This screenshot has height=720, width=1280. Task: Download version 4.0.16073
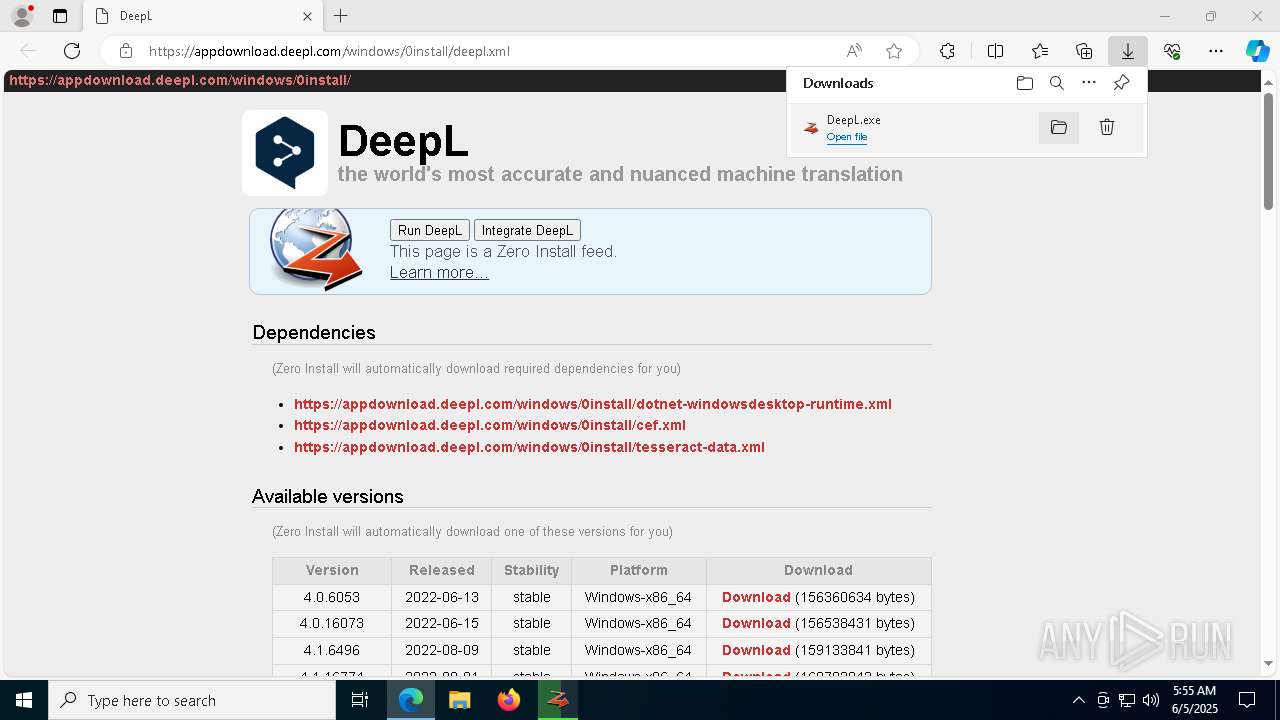[756, 623]
